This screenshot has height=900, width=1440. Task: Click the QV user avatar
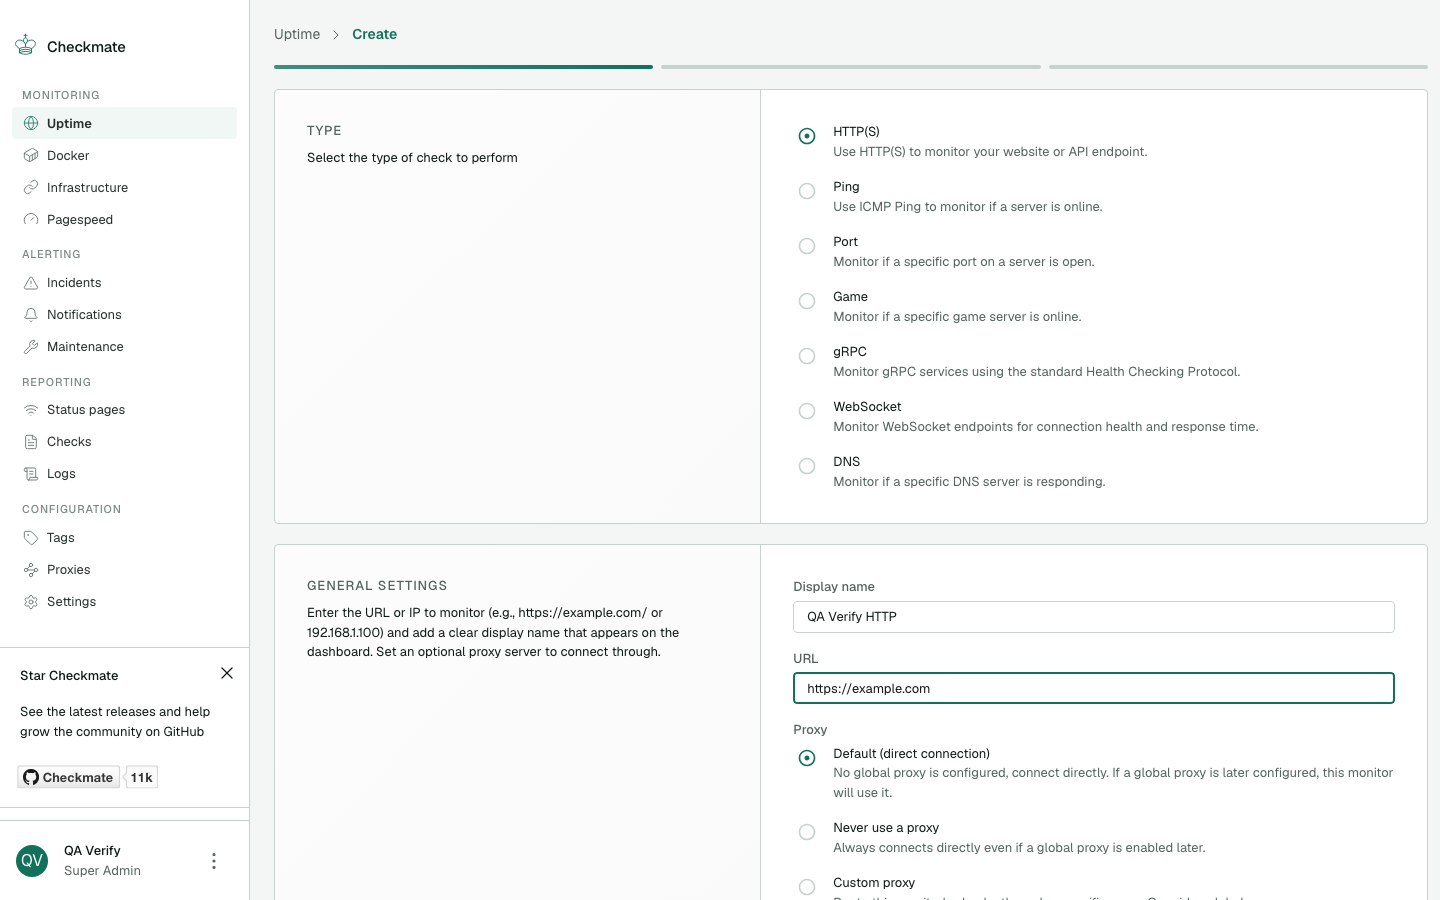click(x=32, y=861)
